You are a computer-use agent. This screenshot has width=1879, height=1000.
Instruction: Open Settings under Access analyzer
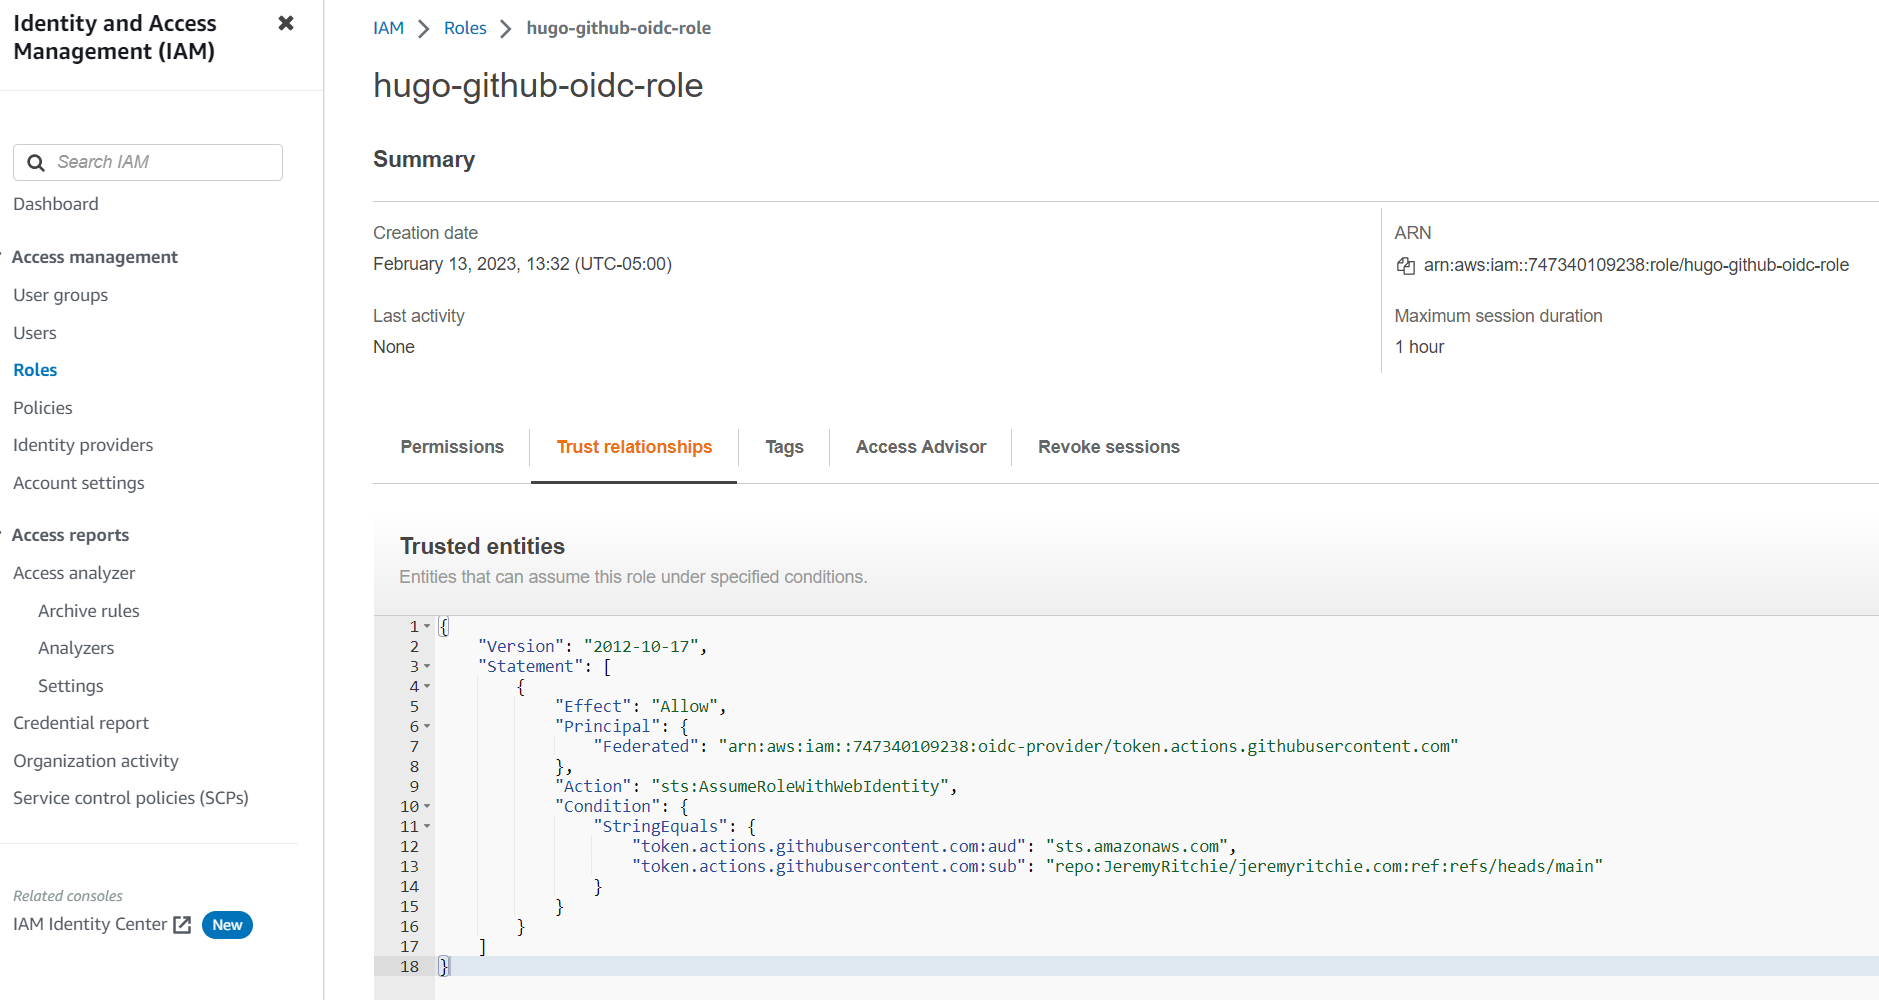click(x=71, y=686)
